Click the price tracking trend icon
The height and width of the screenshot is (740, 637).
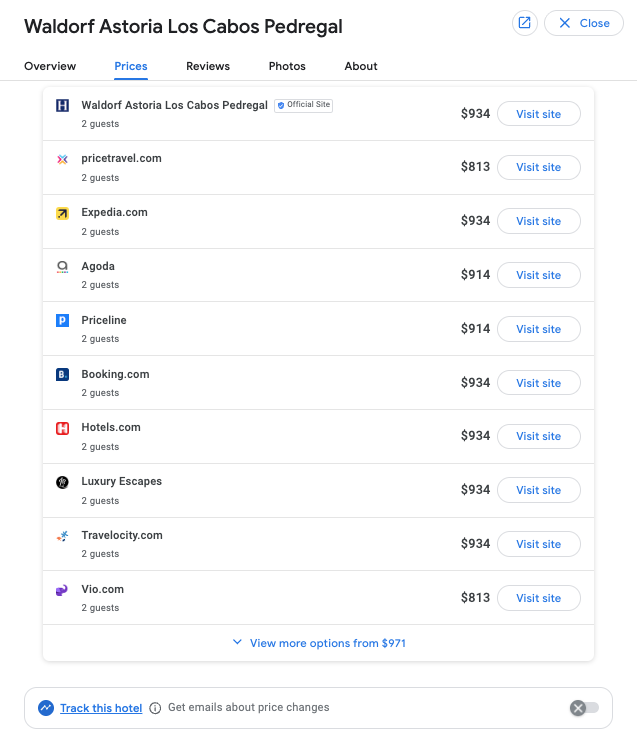click(46, 708)
